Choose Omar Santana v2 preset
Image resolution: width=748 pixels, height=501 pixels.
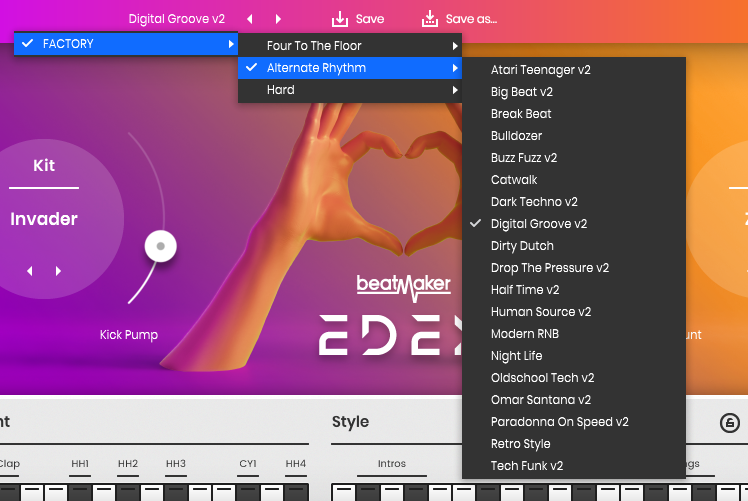tap(574, 400)
